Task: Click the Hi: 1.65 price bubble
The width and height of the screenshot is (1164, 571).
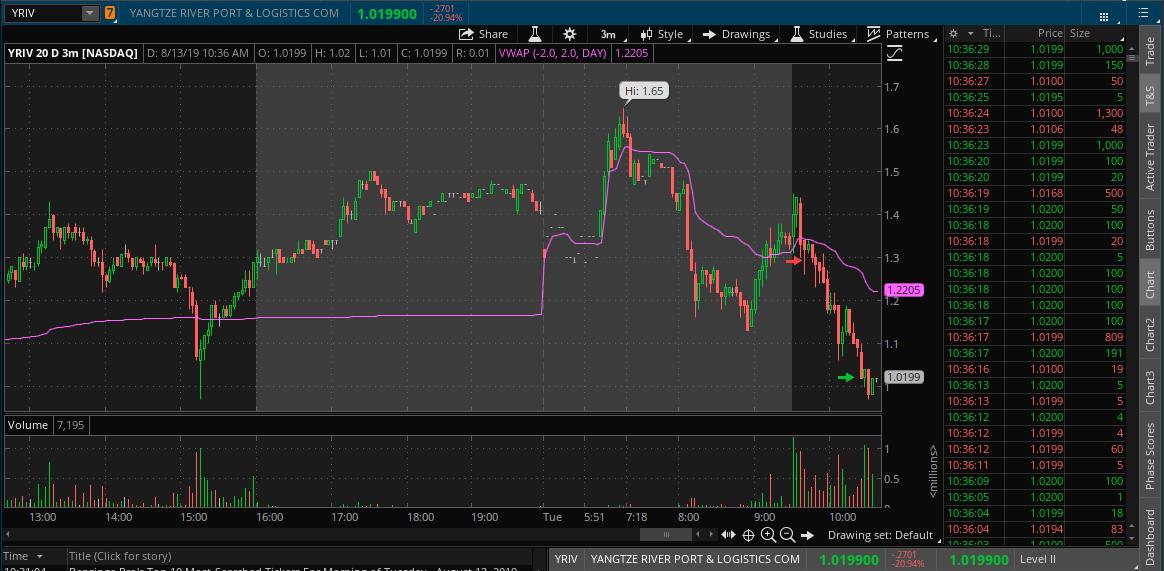Action: pos(644,91)
